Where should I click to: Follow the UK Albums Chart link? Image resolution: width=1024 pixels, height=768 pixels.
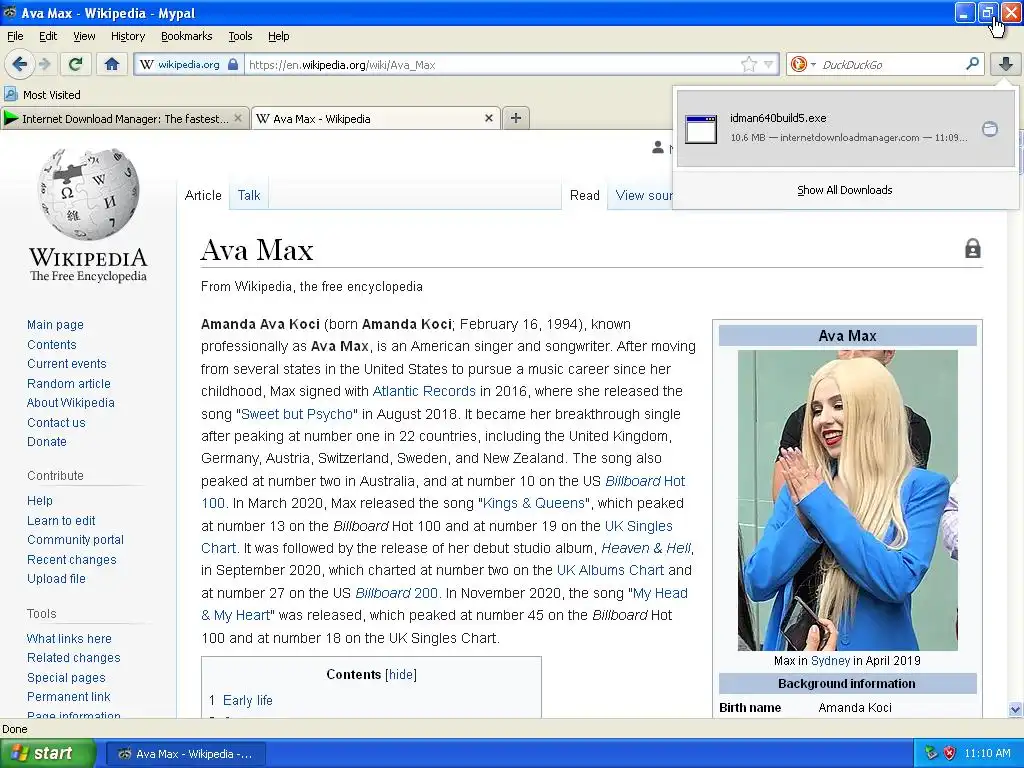tap(610, 570)
